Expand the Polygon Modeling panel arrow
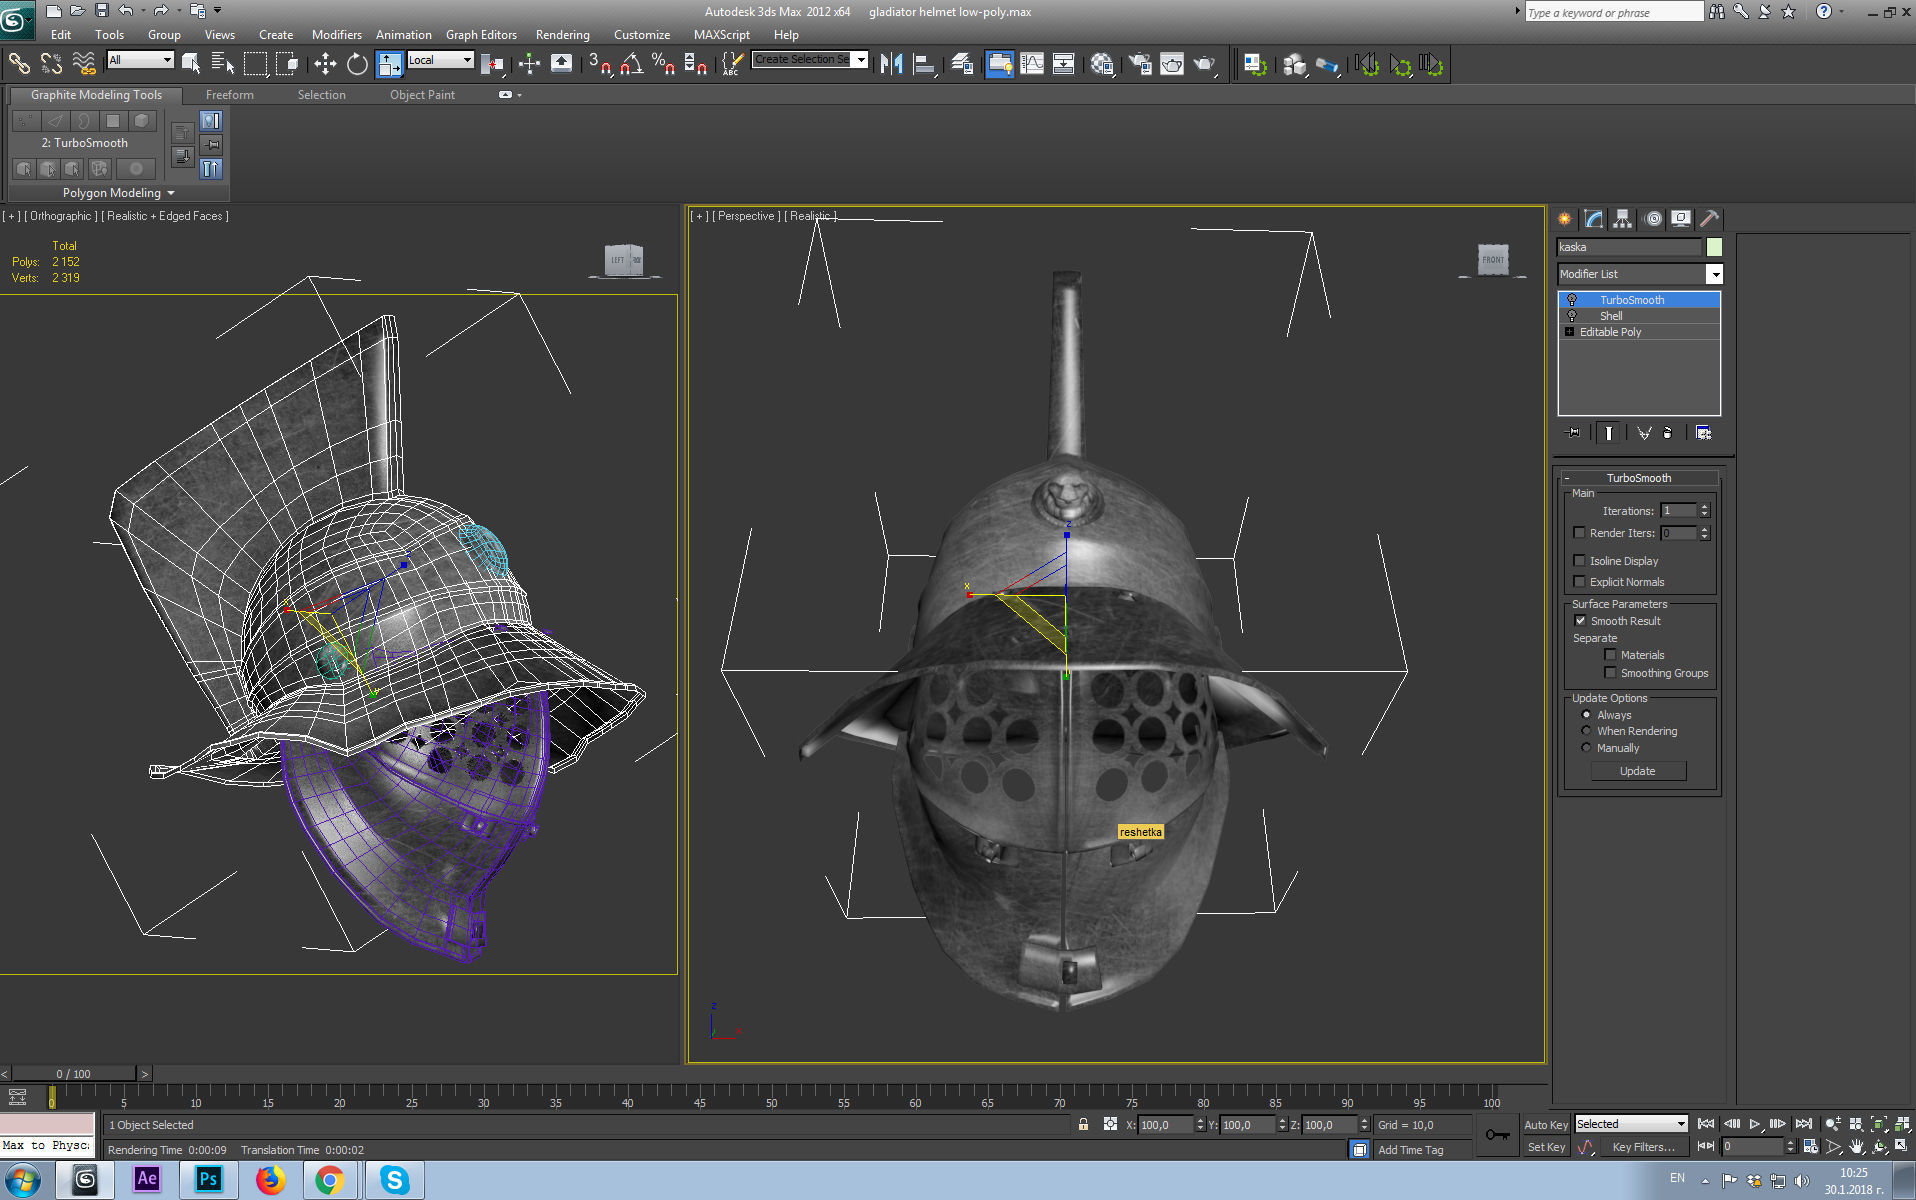Image resolution: width=1916 pixels, height=1200 pixels. tap(171, 193)
